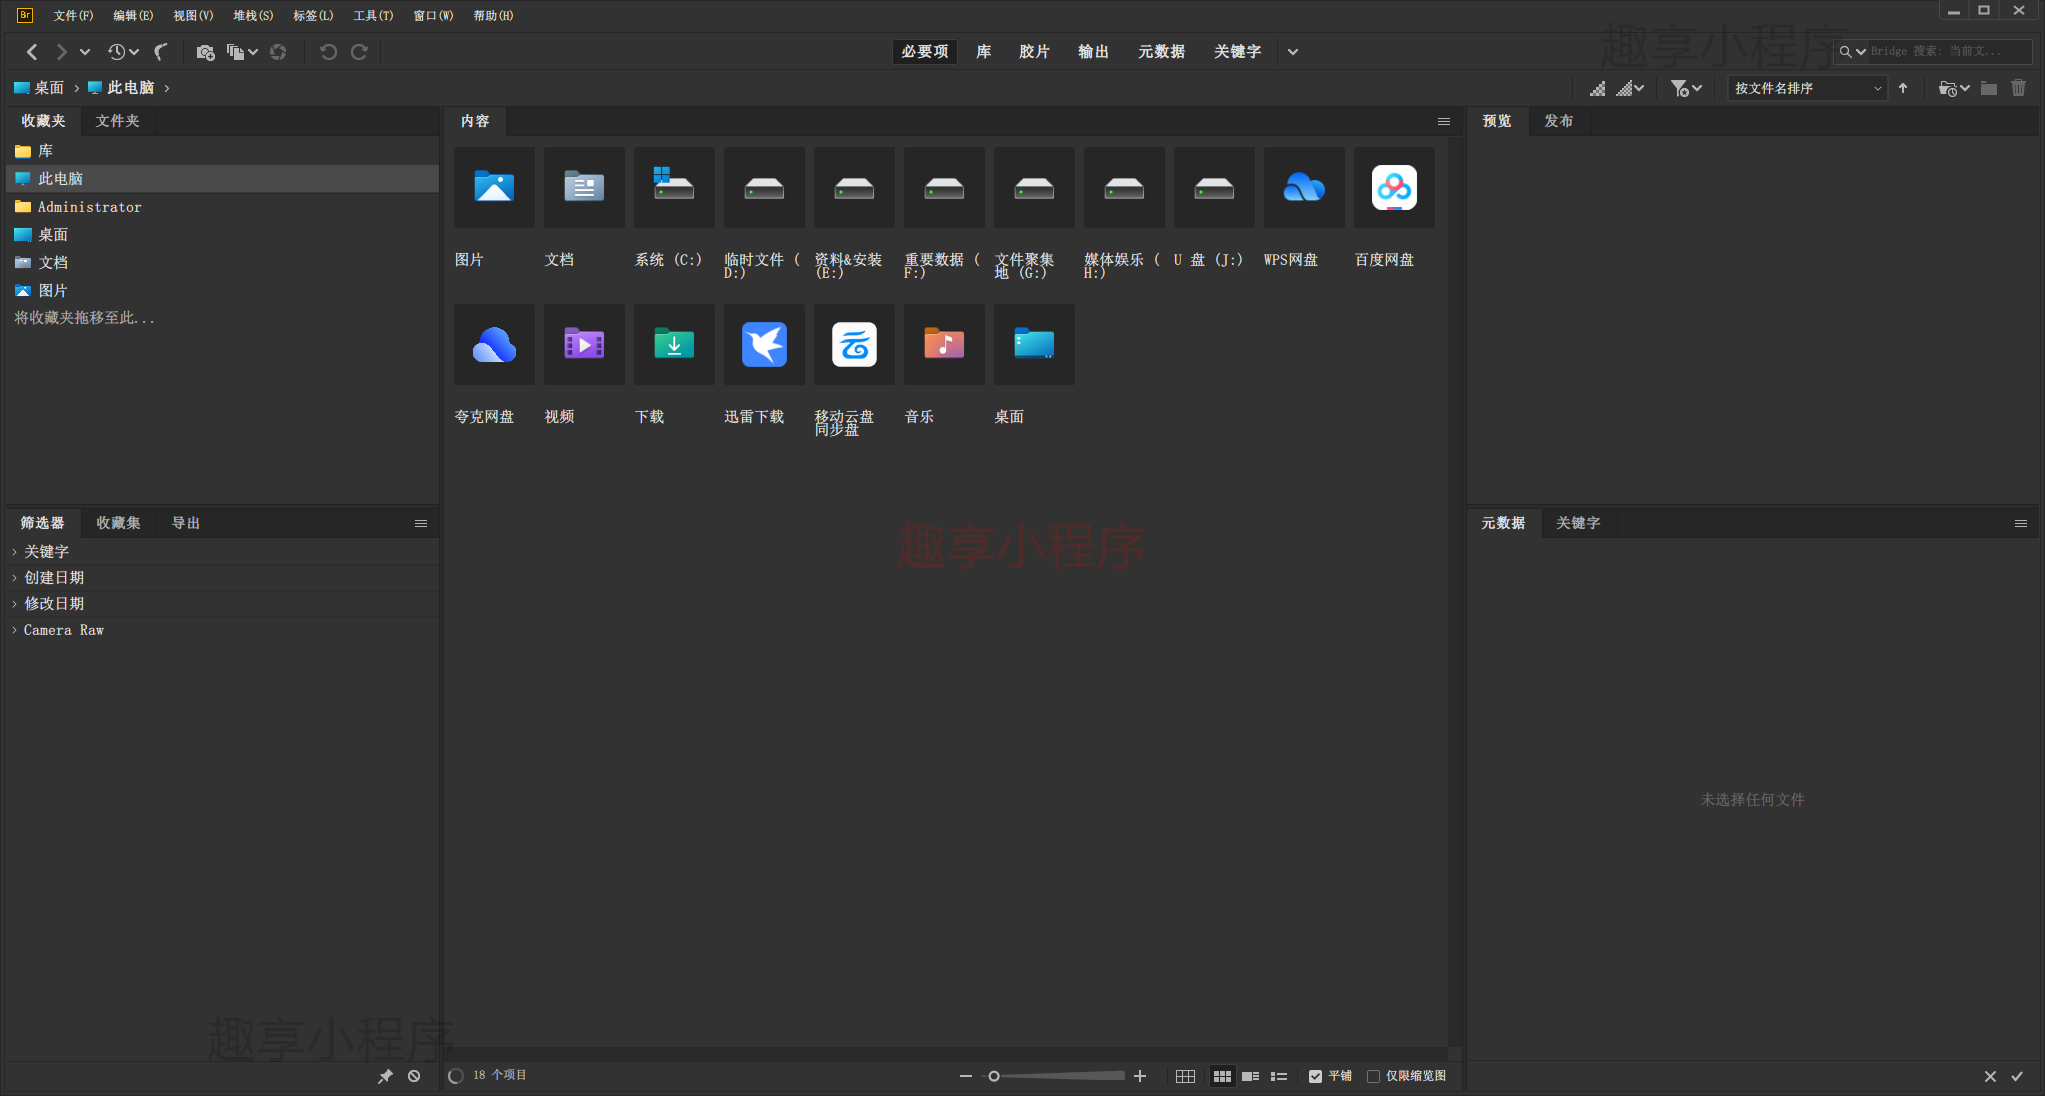Uncheck the 平铺 checkbox
This screenshot has width=2045, height=1096.
point(1315,1076)
